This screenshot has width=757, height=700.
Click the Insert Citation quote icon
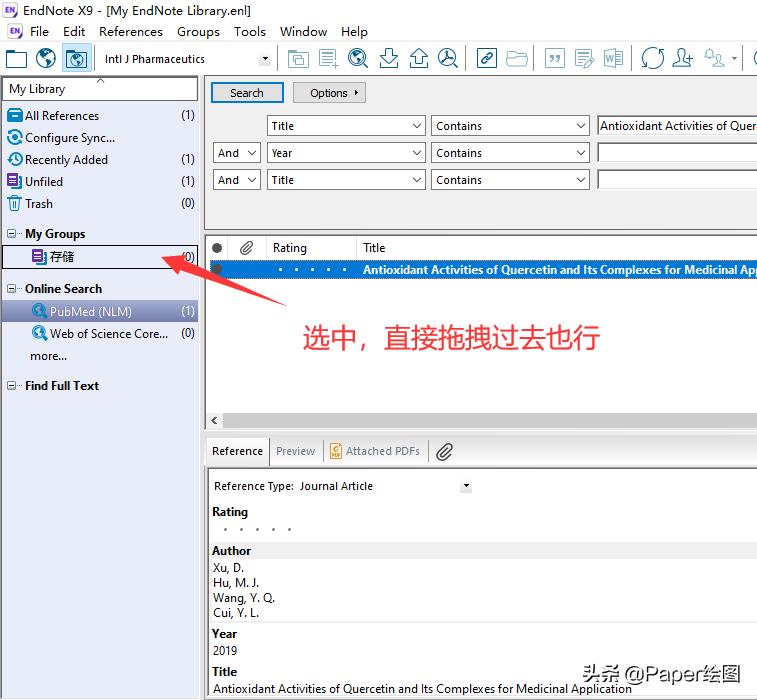(555, 59)
